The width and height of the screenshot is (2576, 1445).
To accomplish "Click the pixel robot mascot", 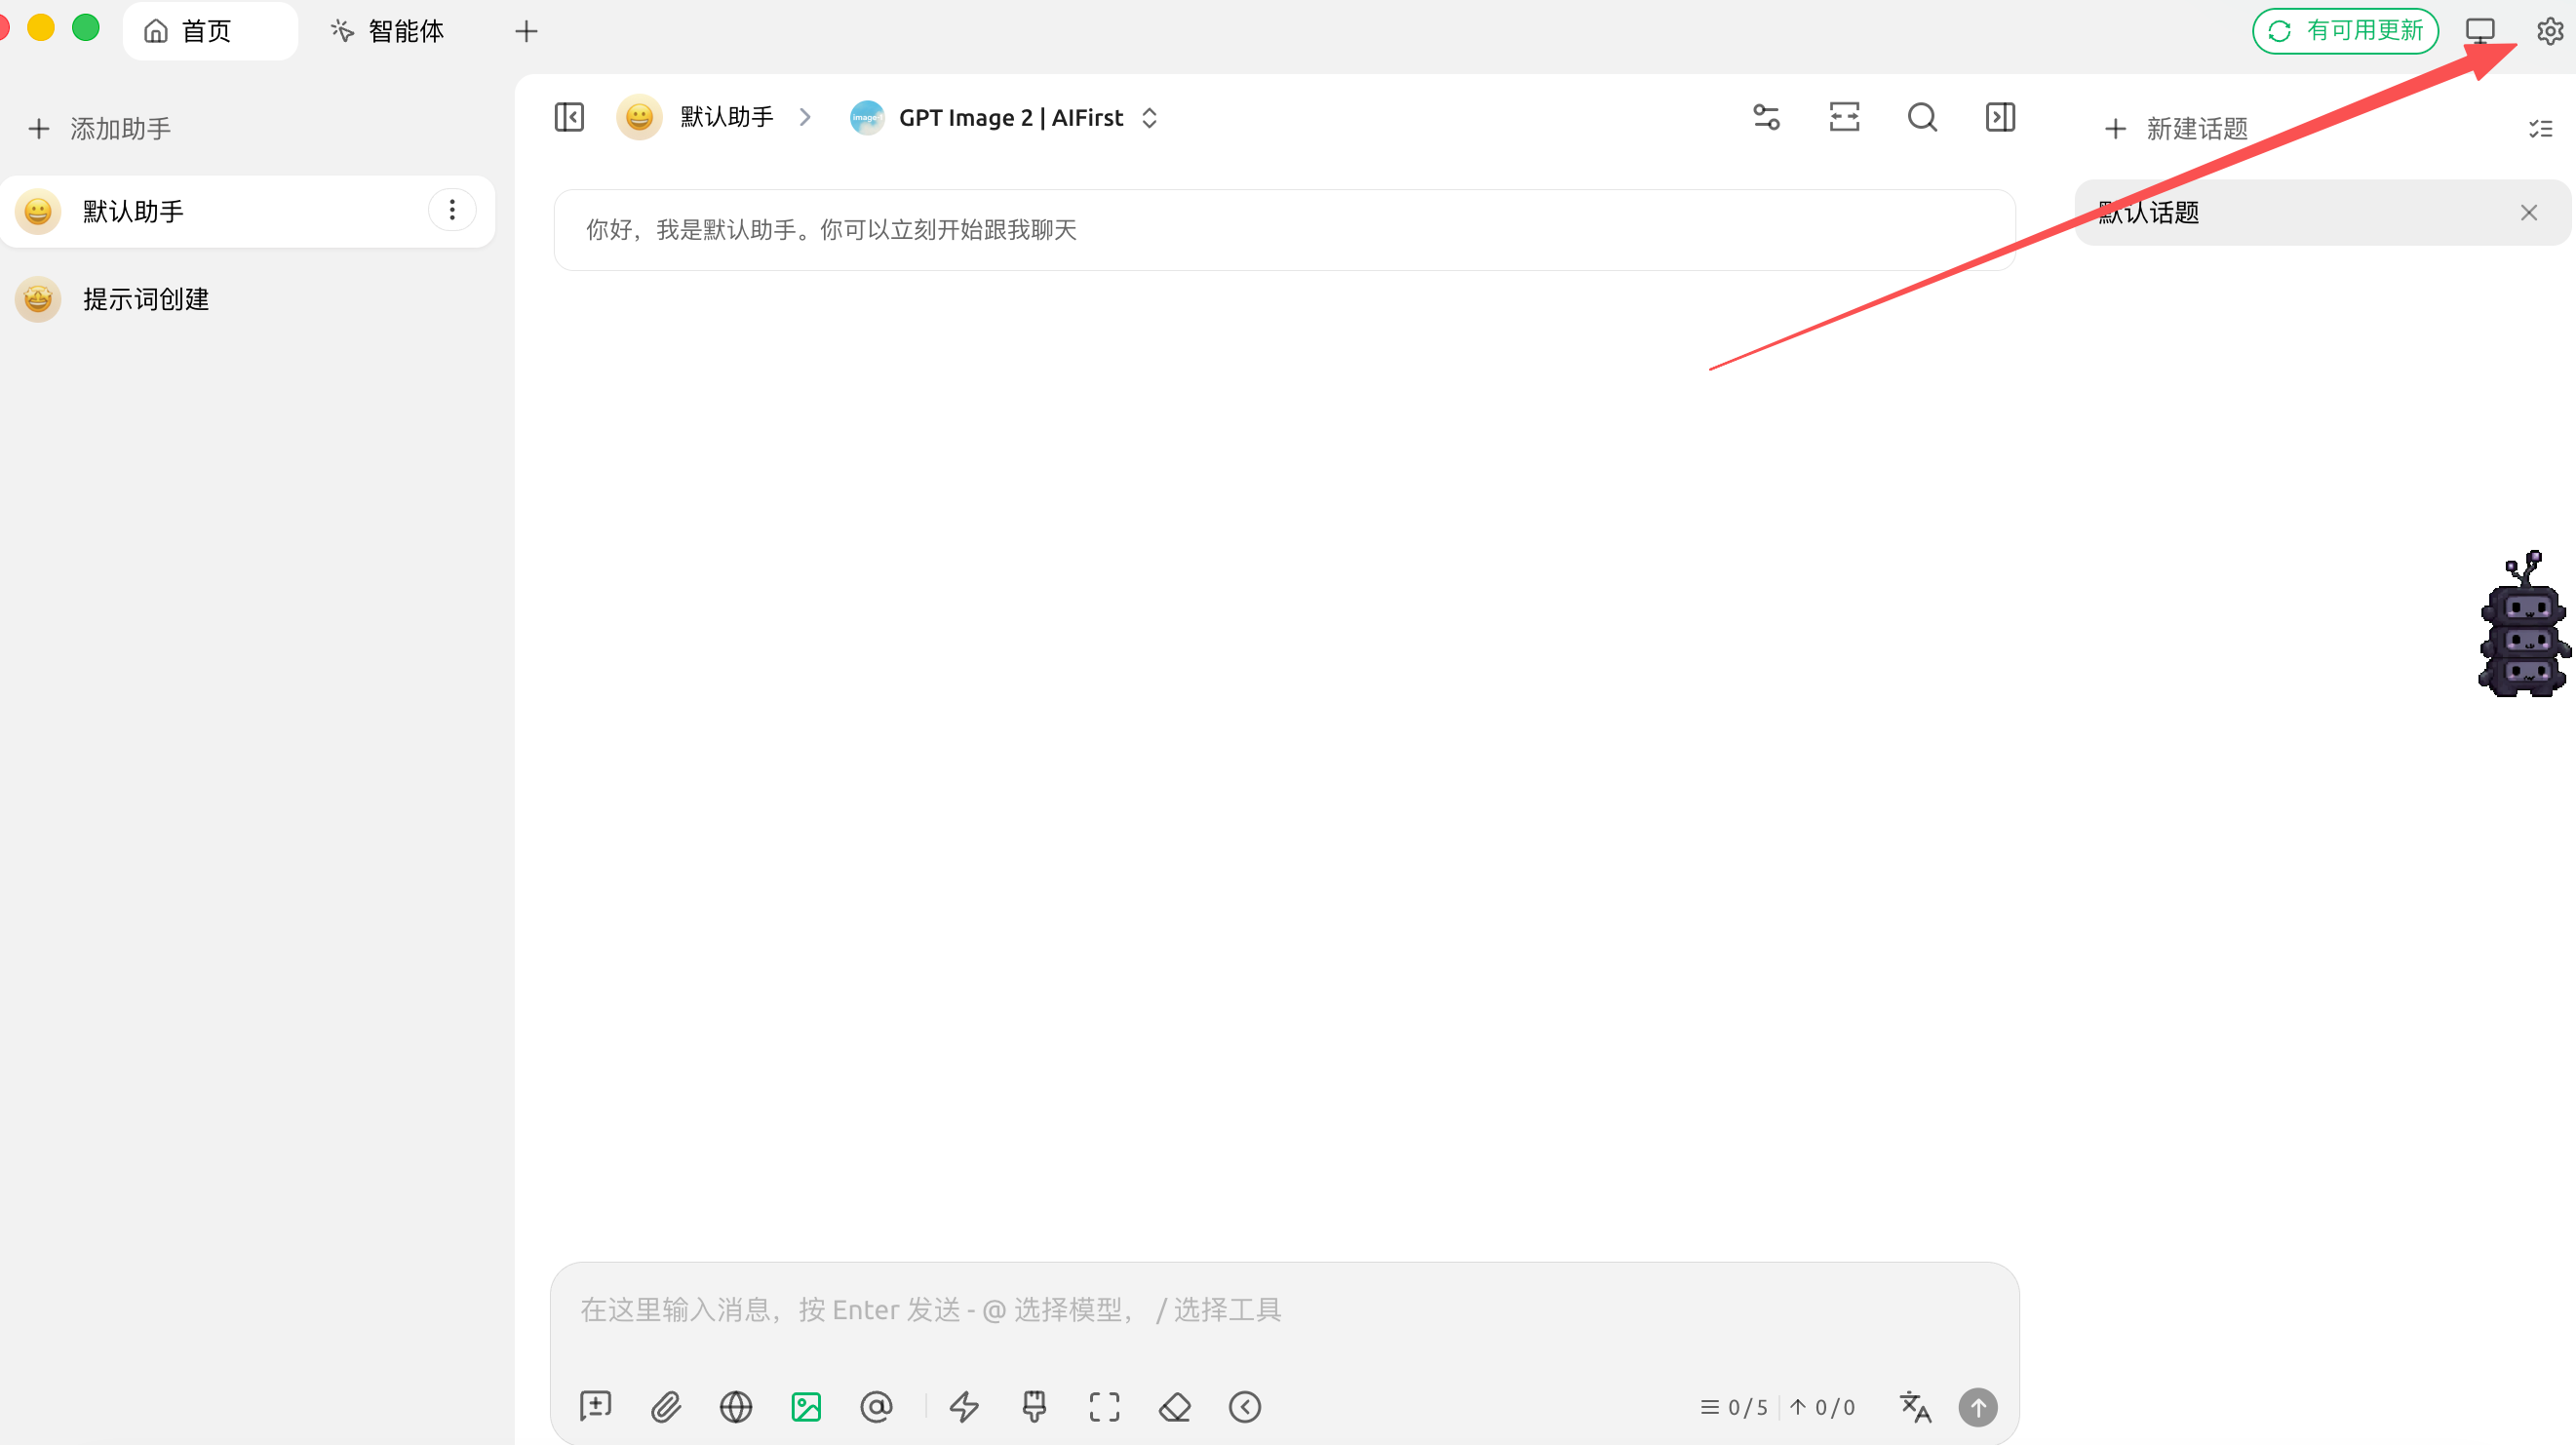I will (2523, 624).
